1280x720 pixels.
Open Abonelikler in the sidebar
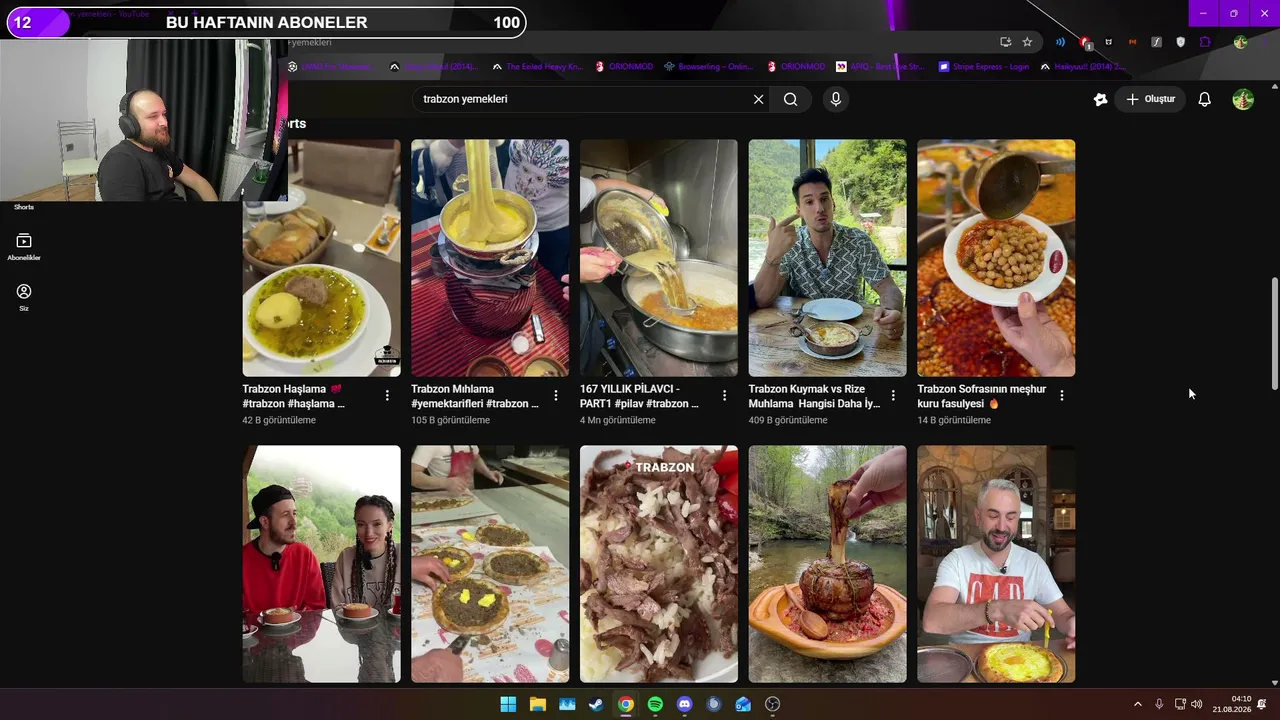(x=24, y=246)
